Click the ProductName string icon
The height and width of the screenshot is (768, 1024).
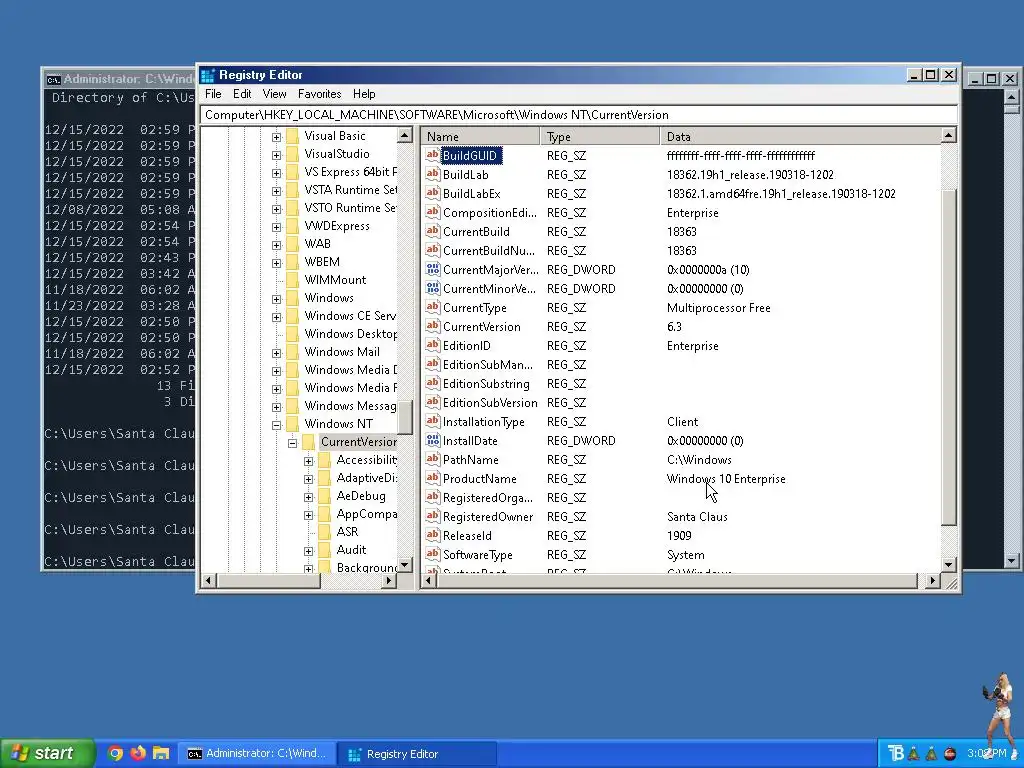coord(432,478)
